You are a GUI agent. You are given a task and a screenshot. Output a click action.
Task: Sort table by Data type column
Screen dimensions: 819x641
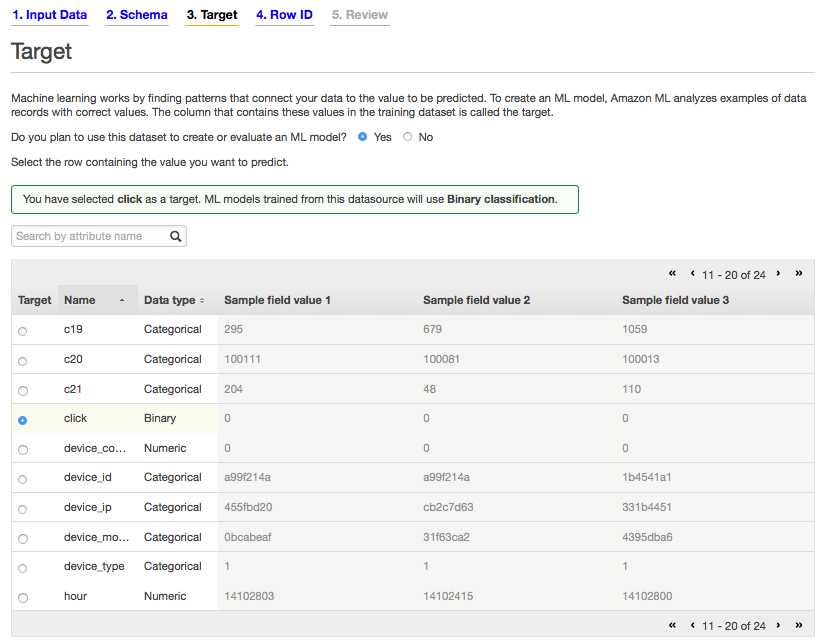174,300
